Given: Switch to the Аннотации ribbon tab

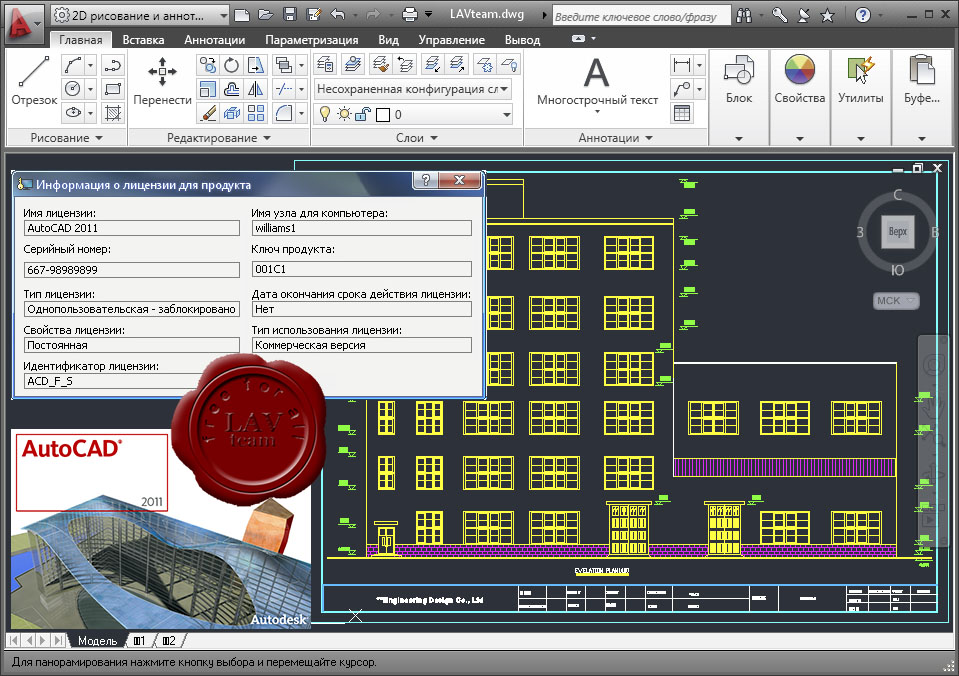Looking at the screenshot, I should (x=215, y=40).
